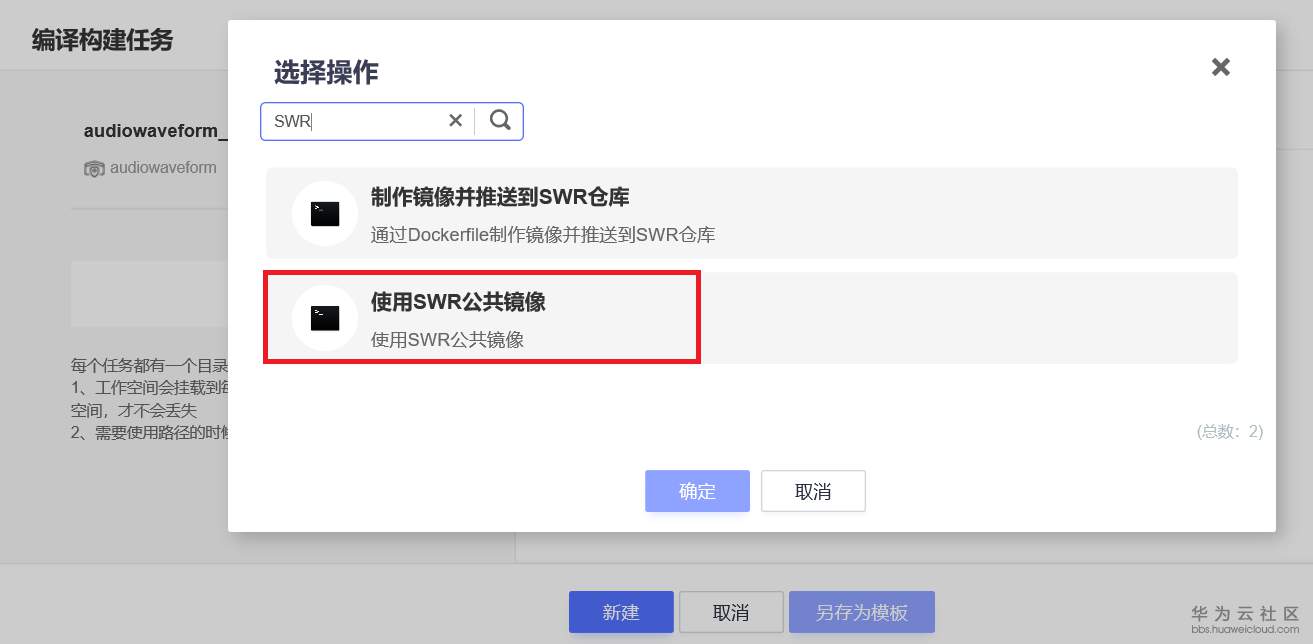The width and height of the screenshot is (1313, 644).
Task: Click the search icon inside the 选择操作 dialog
Action: click(499, 120)
